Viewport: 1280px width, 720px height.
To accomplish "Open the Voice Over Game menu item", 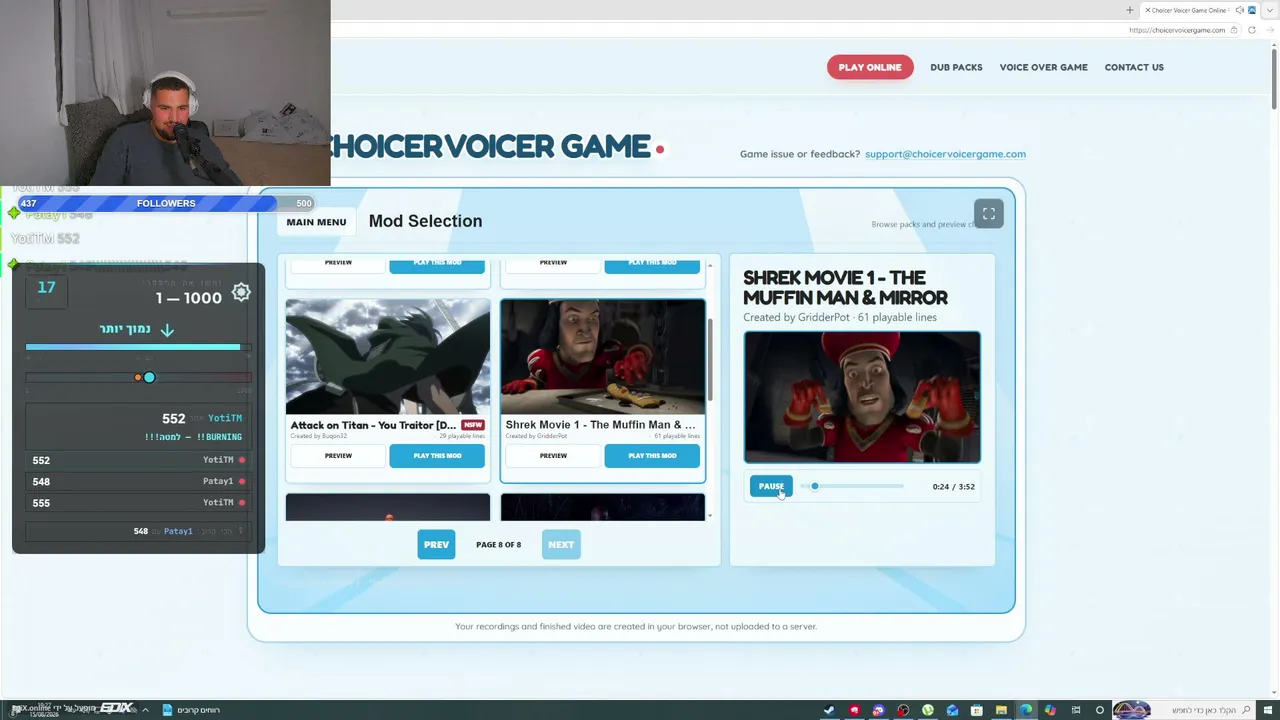I will pyautogui.click(x=1043, y=67).
